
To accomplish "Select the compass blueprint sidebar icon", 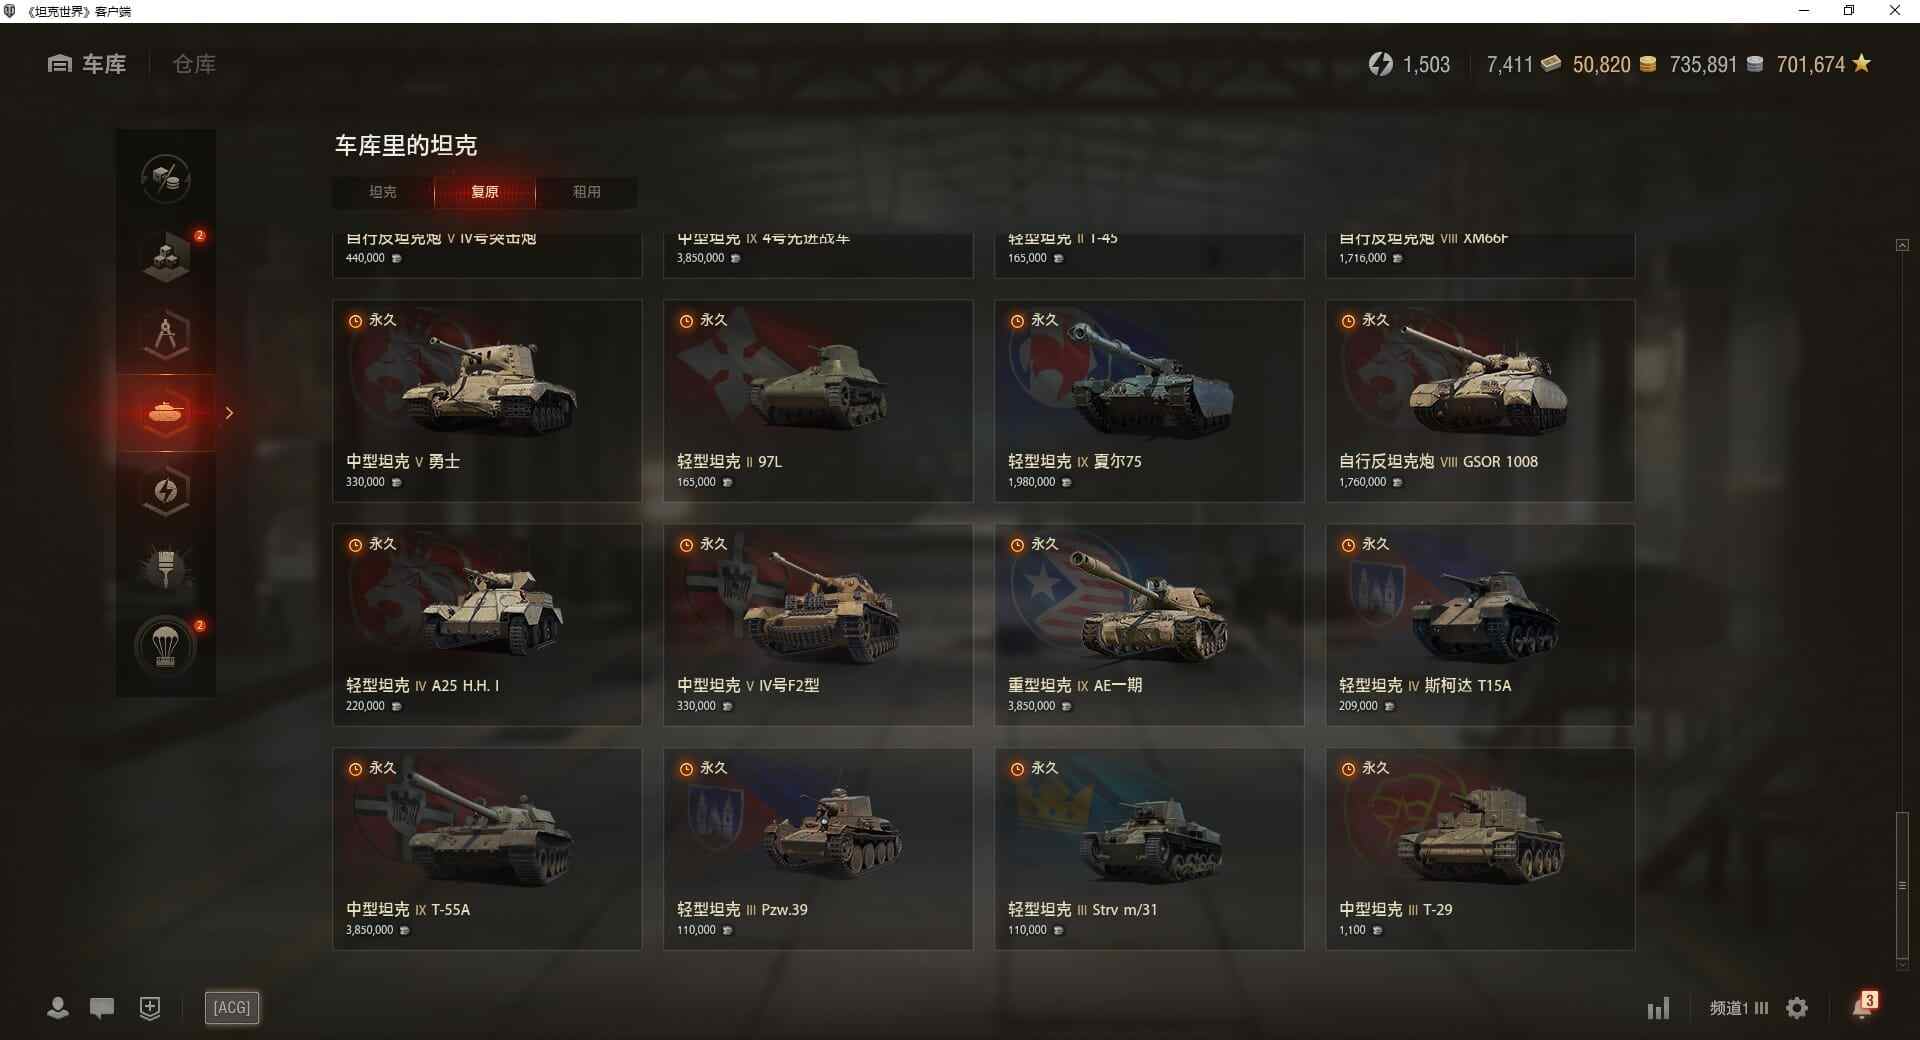I will 166,335.
